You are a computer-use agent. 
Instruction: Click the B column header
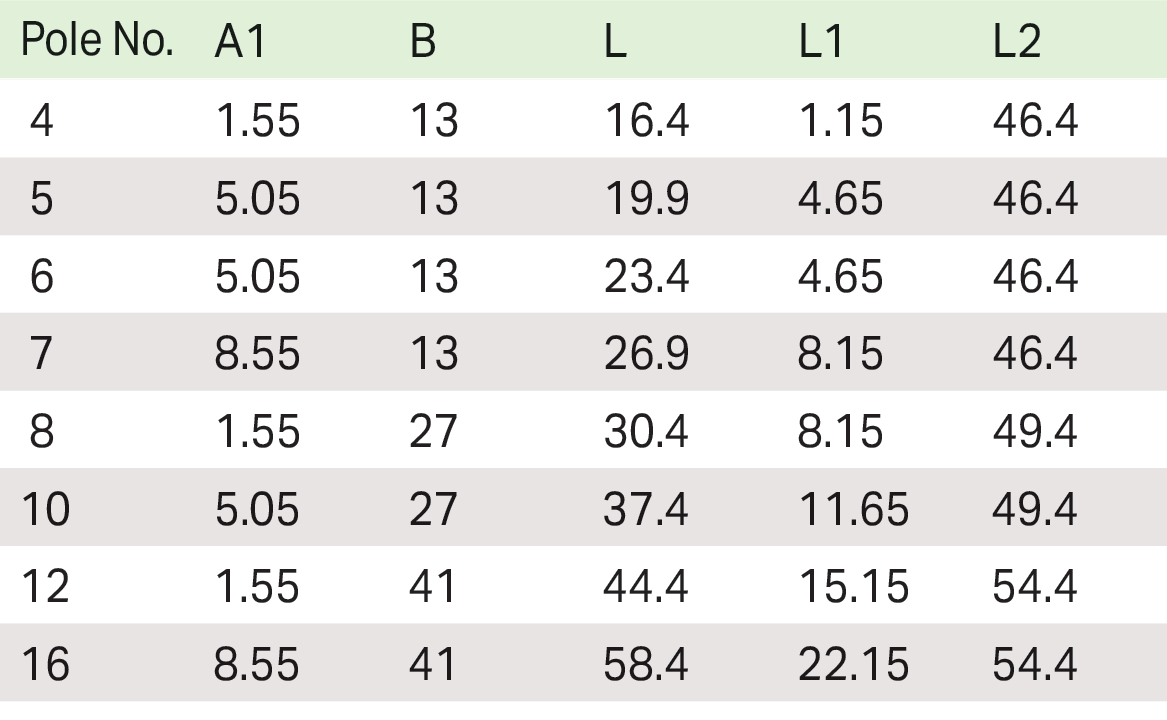point(423,43)
